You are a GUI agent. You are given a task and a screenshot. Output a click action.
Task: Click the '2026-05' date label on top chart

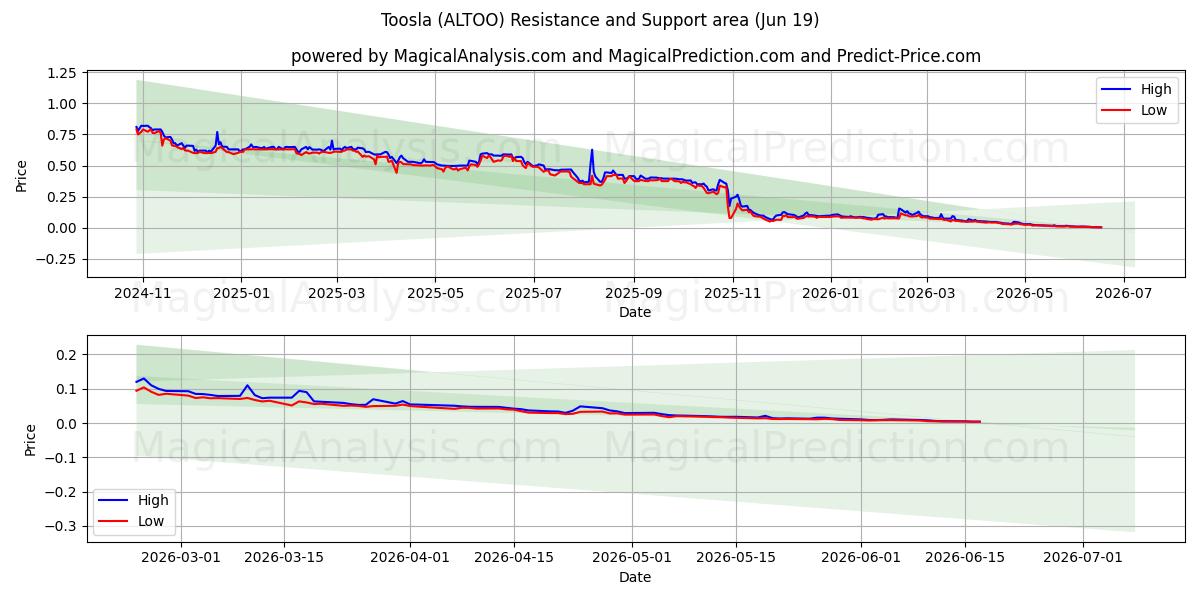coord(1024,294)
